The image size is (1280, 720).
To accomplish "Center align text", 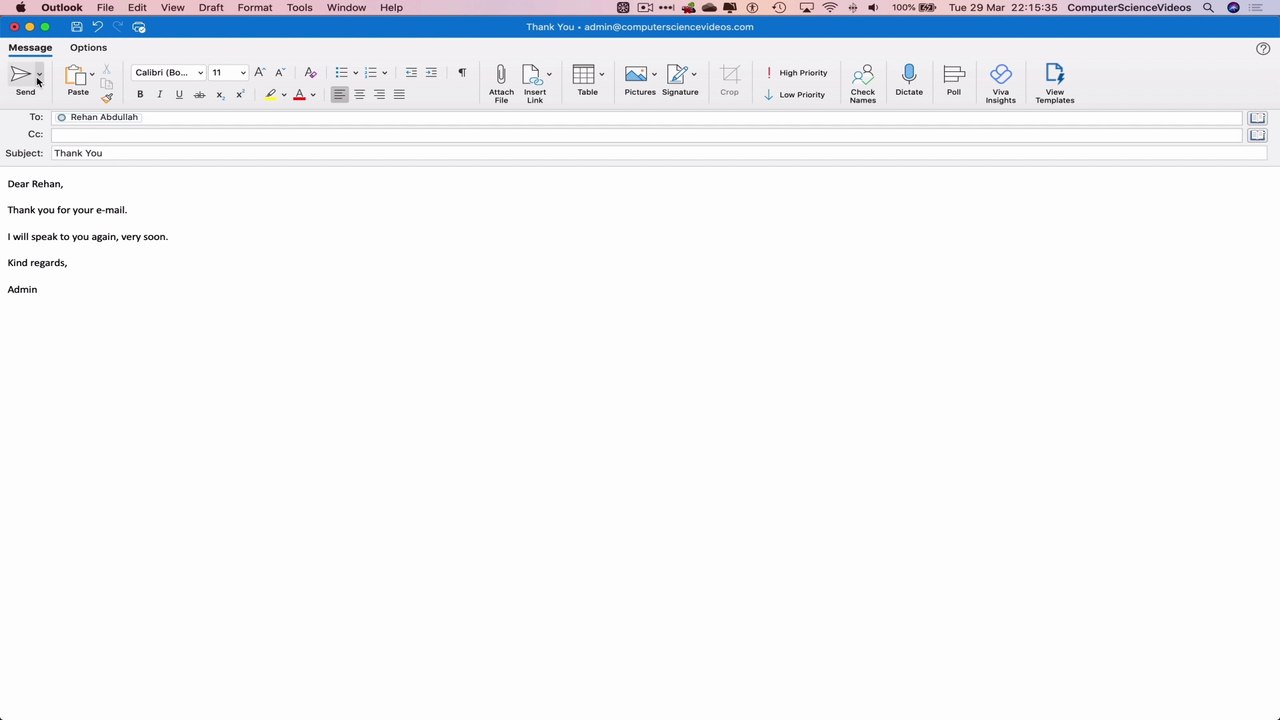I will tap(359, 94).
